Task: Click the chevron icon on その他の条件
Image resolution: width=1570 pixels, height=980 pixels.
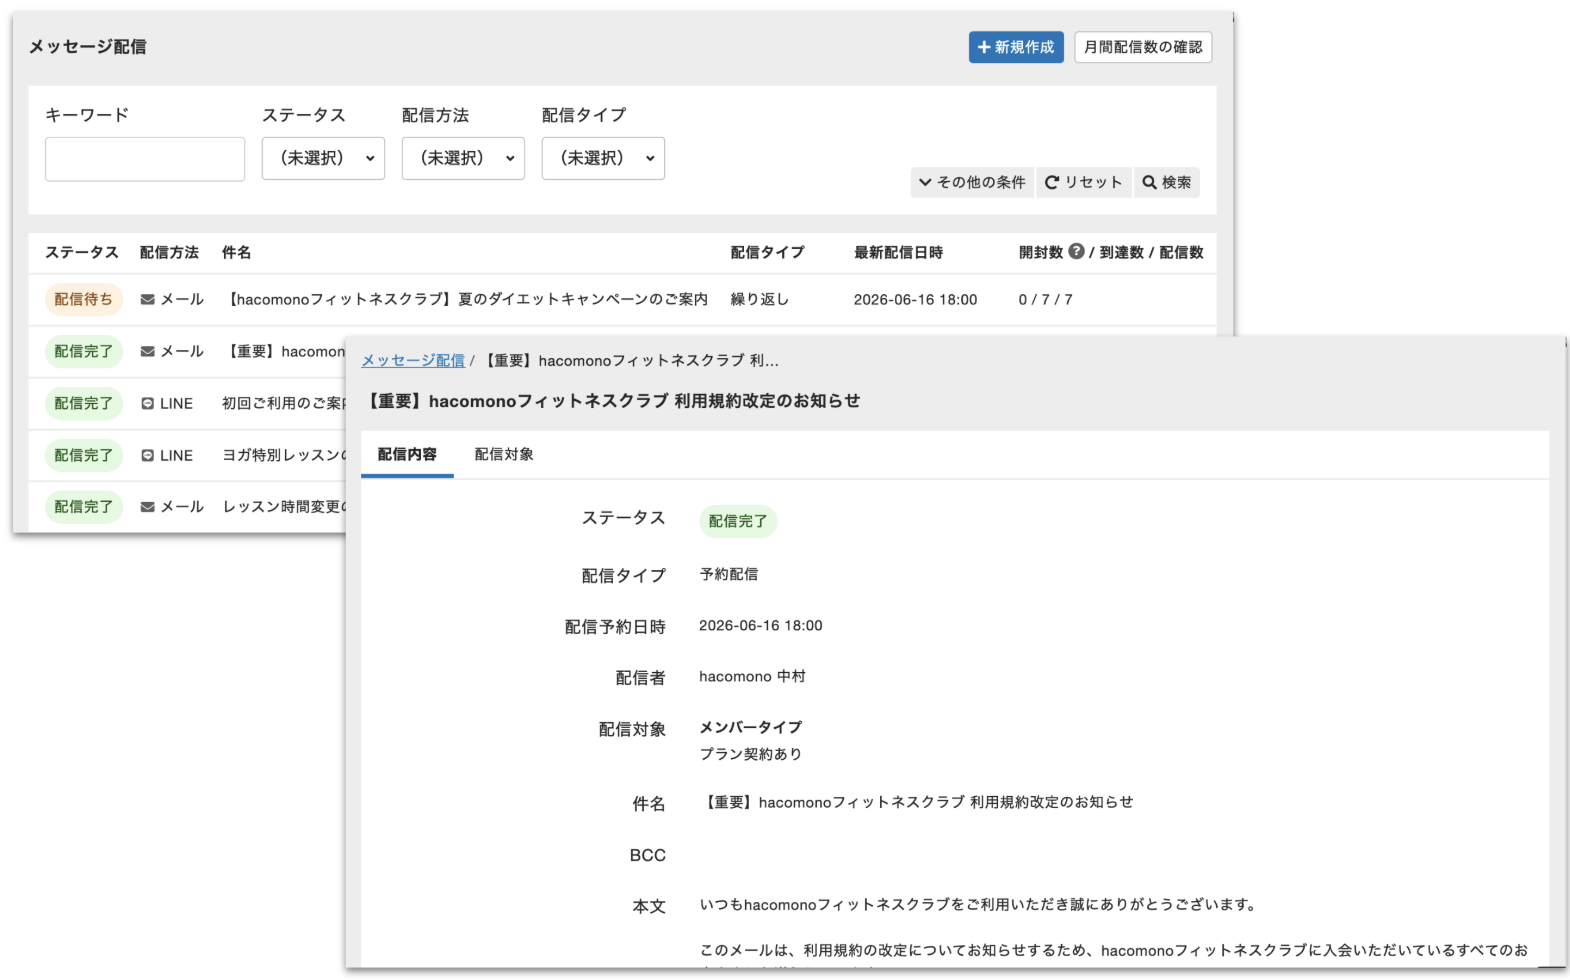Action: [925, 182]
